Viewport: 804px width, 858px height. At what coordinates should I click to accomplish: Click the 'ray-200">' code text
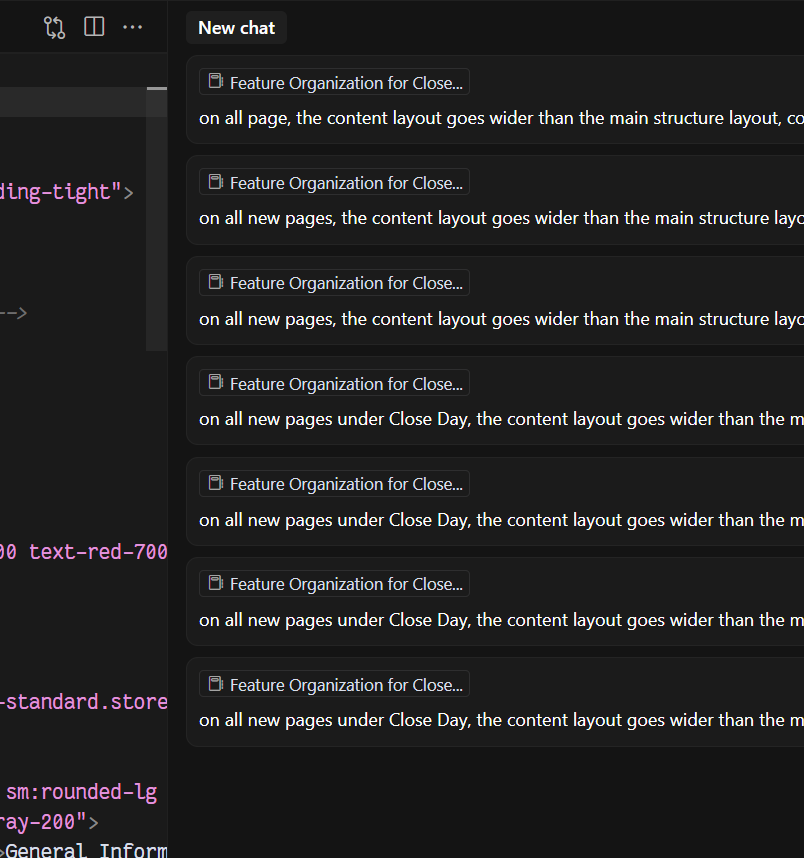click(x=49, y=822)
